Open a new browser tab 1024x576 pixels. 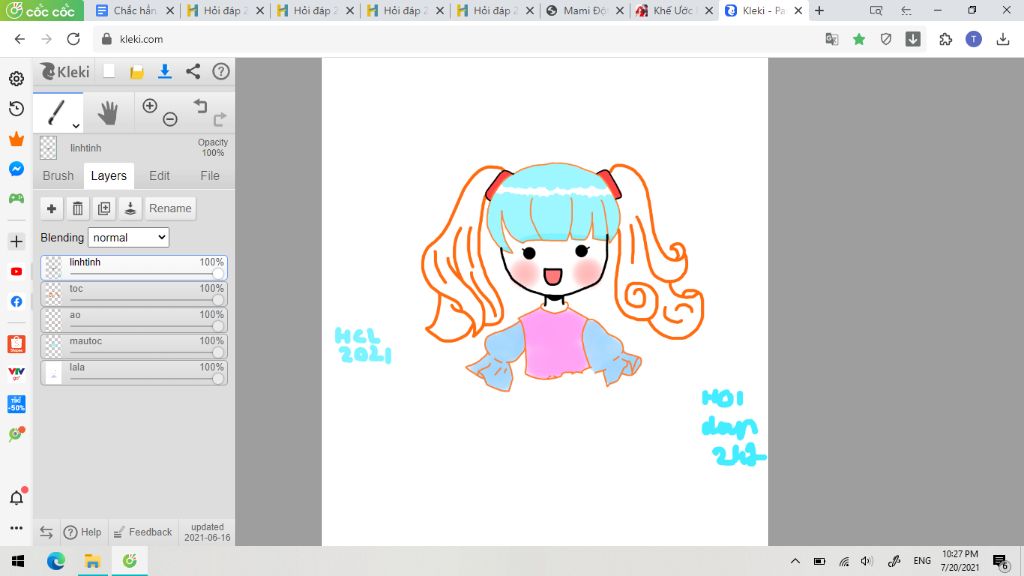820,10
